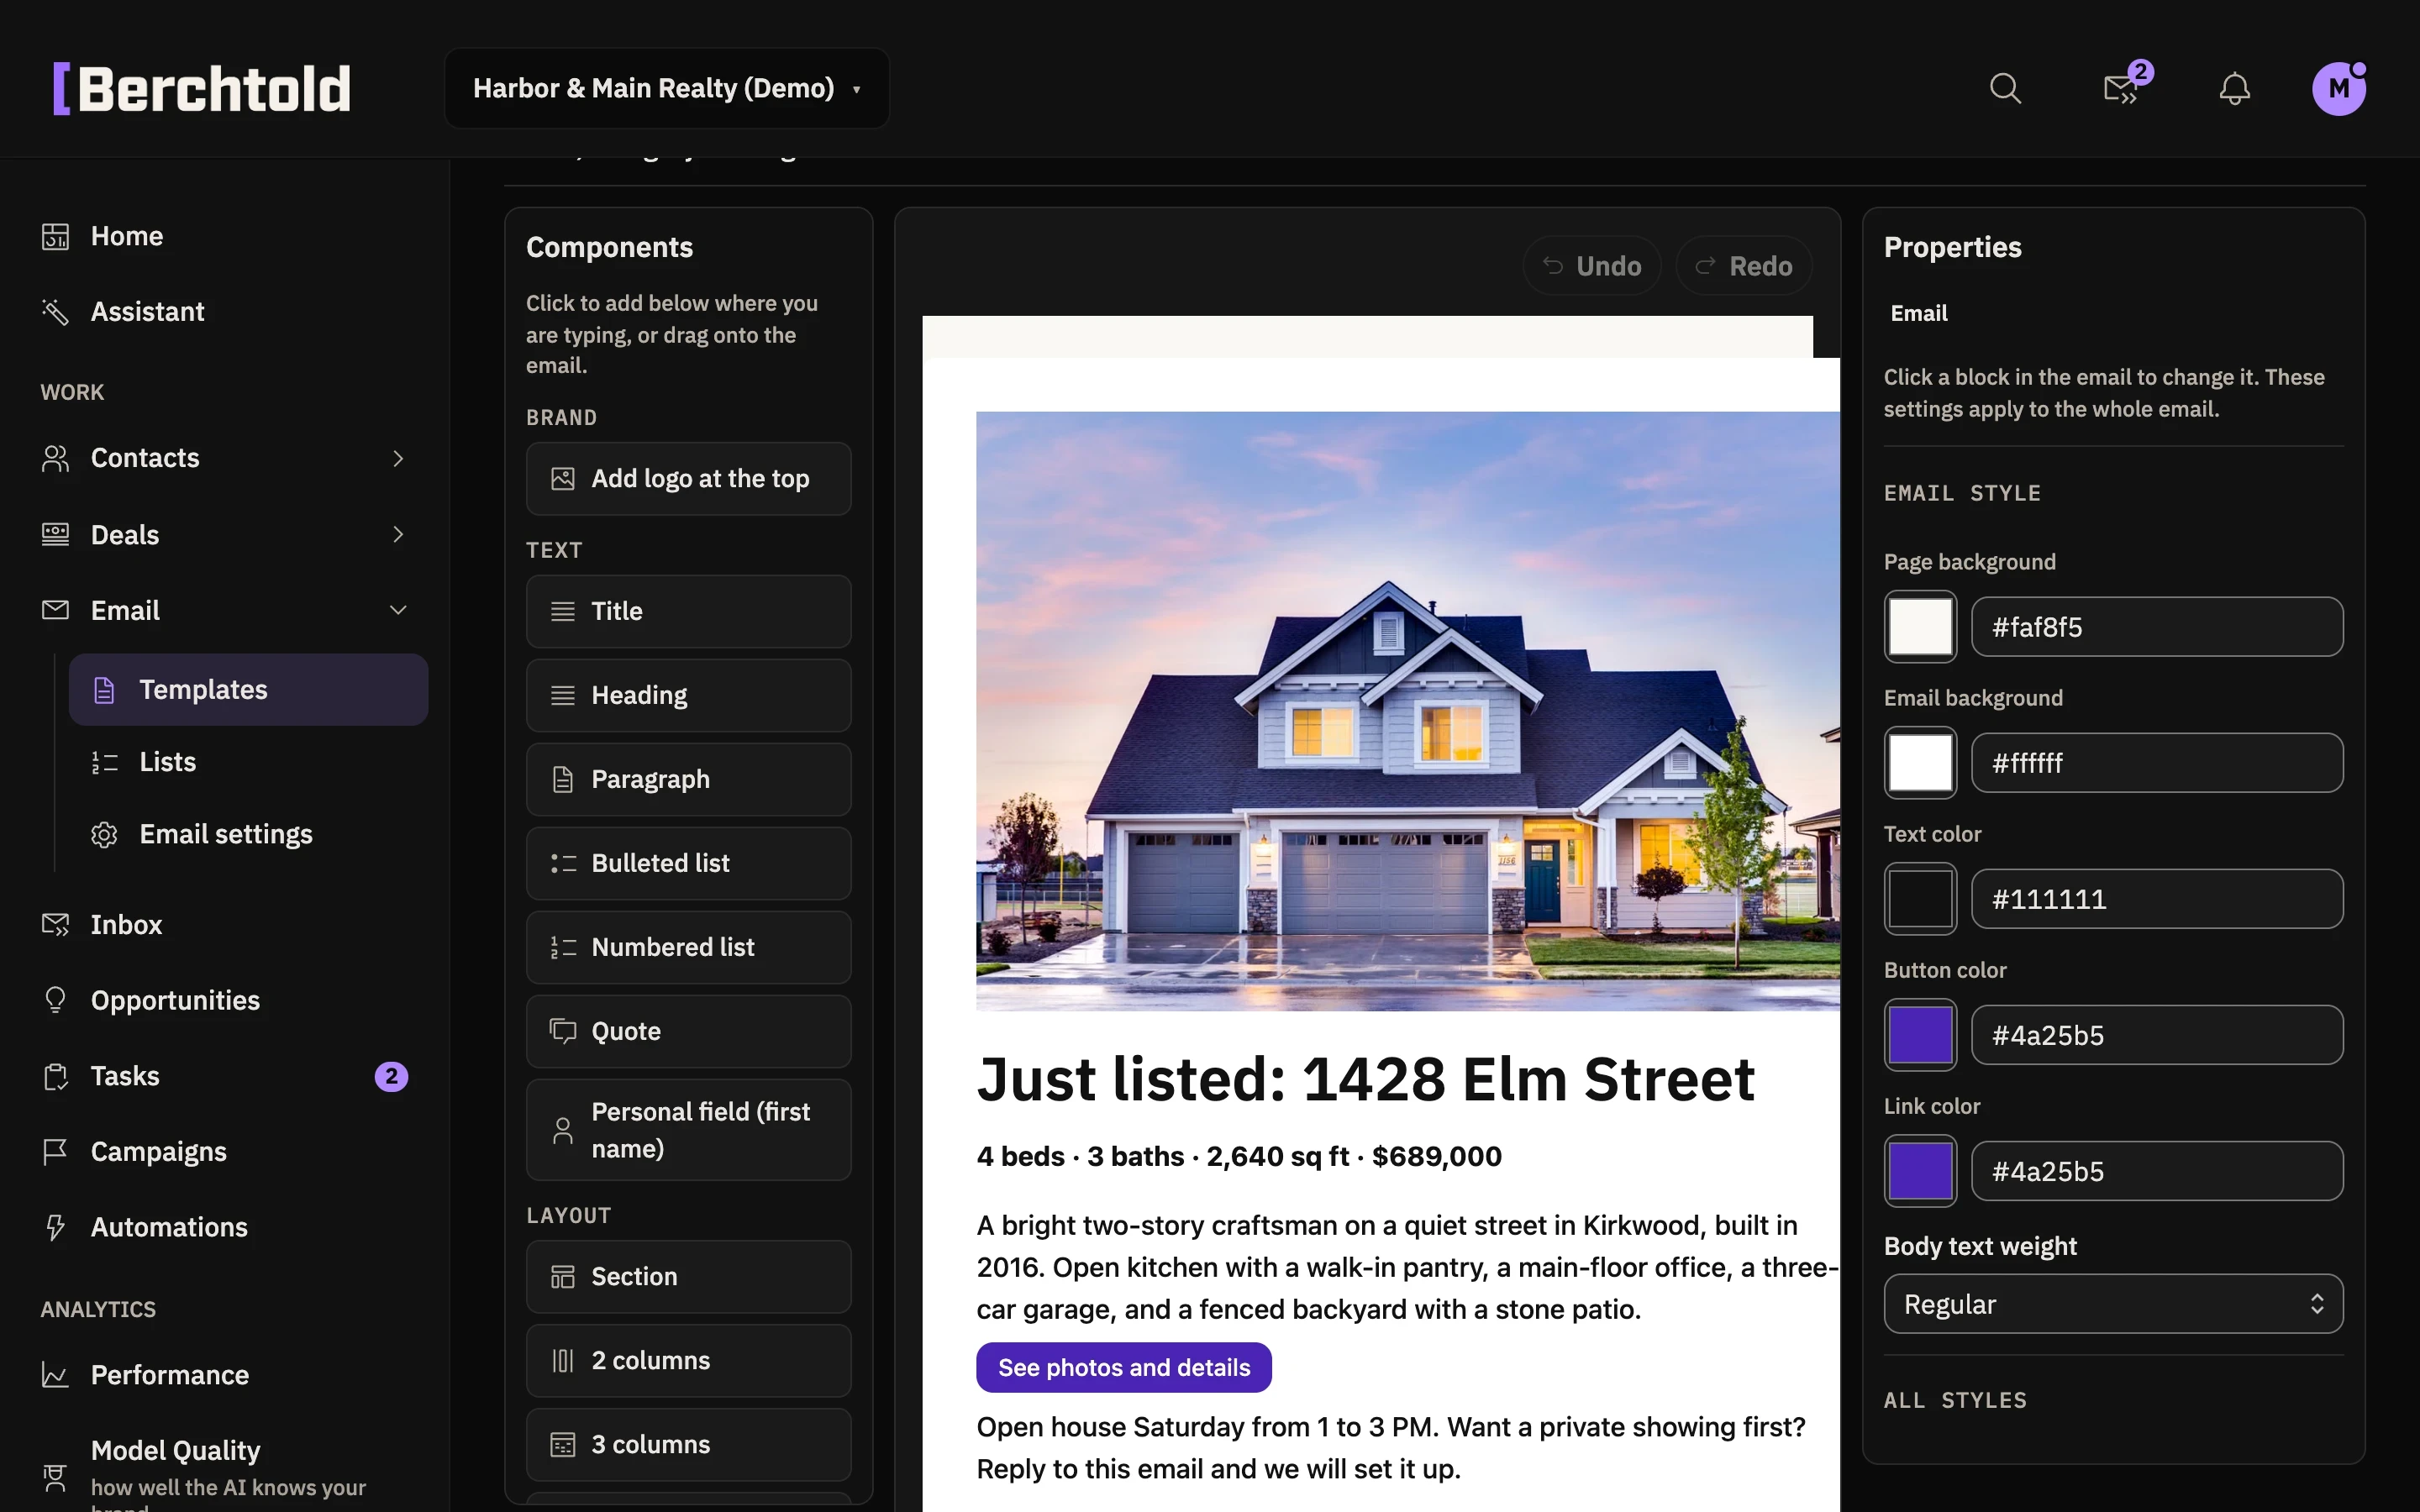
Task: Open Email settings gear item
Action: coord(248,834)
